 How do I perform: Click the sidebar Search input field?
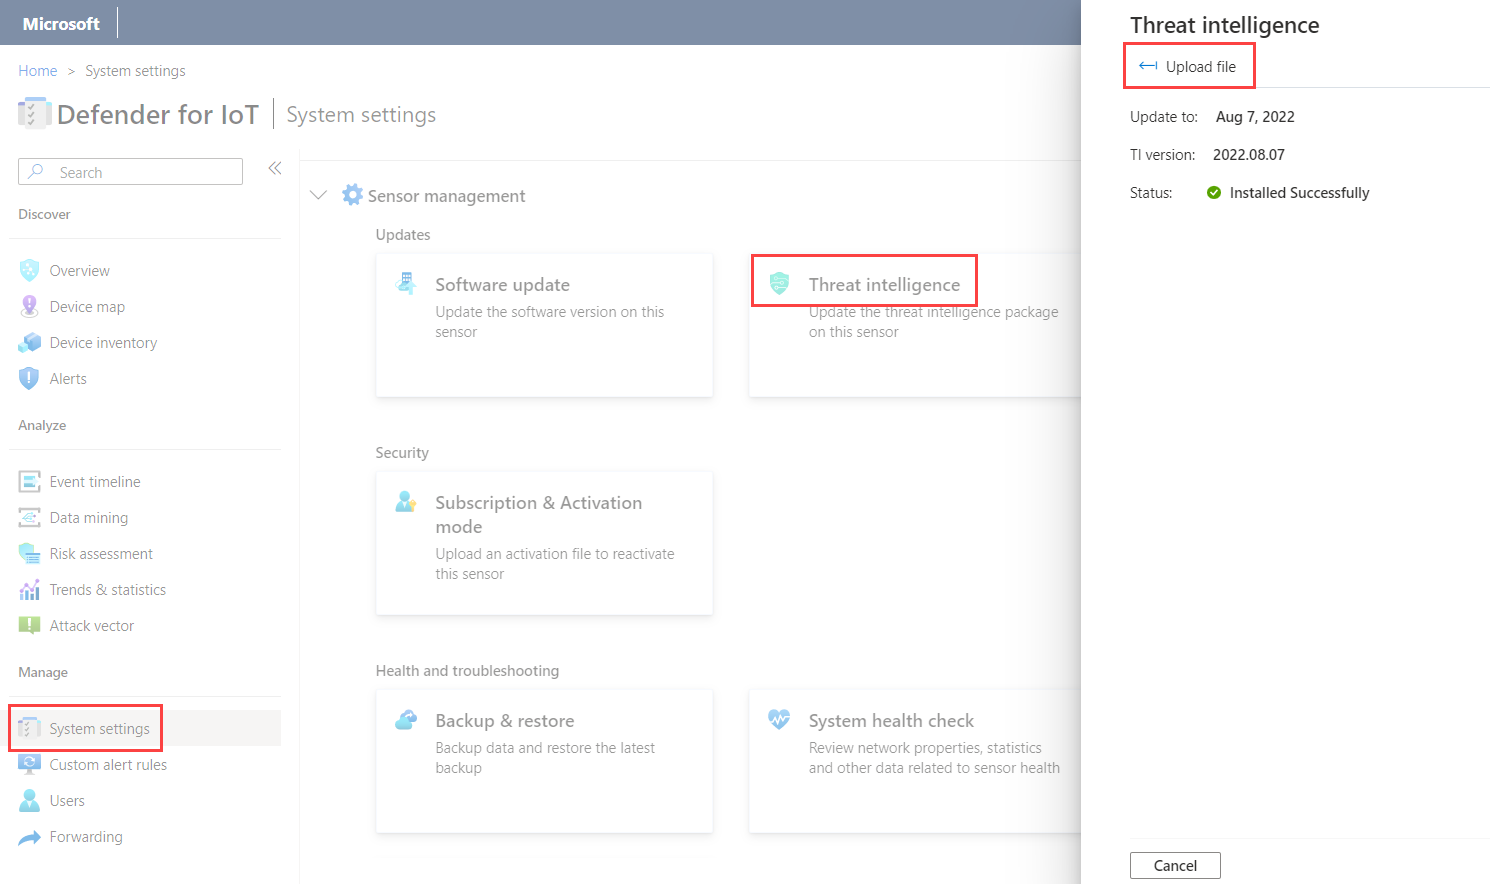(140, 172)
